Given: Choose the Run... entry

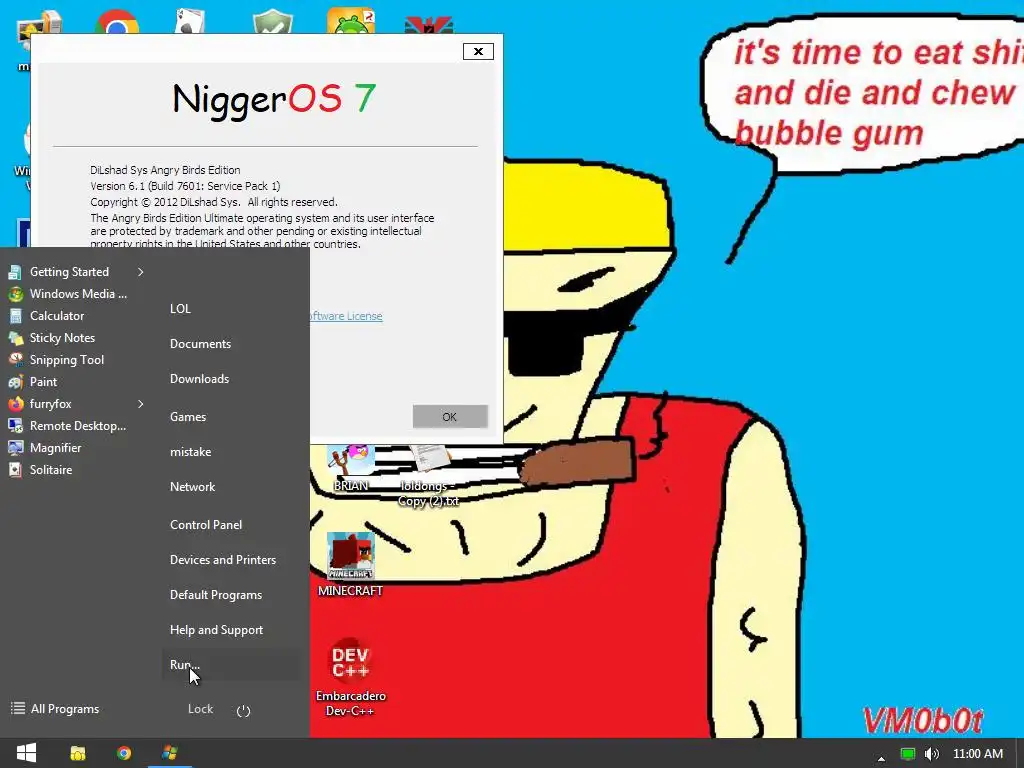Looking at the screenshot, I should point(231,665).
